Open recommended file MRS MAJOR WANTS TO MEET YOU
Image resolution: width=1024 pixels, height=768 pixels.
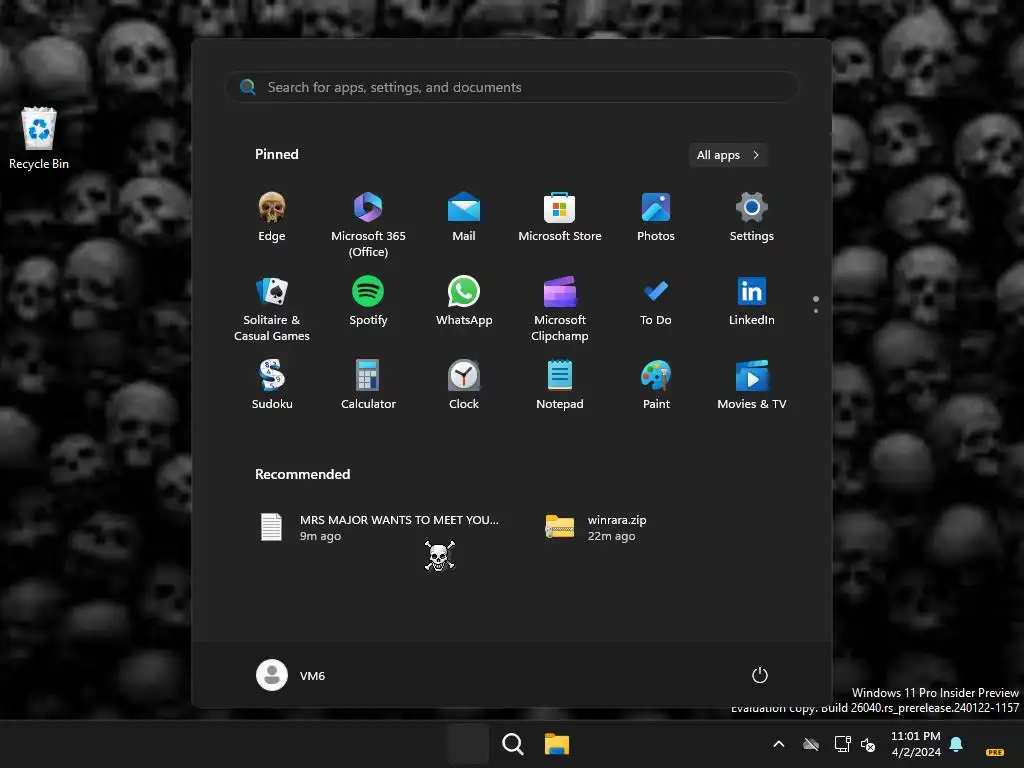point(379,528)
